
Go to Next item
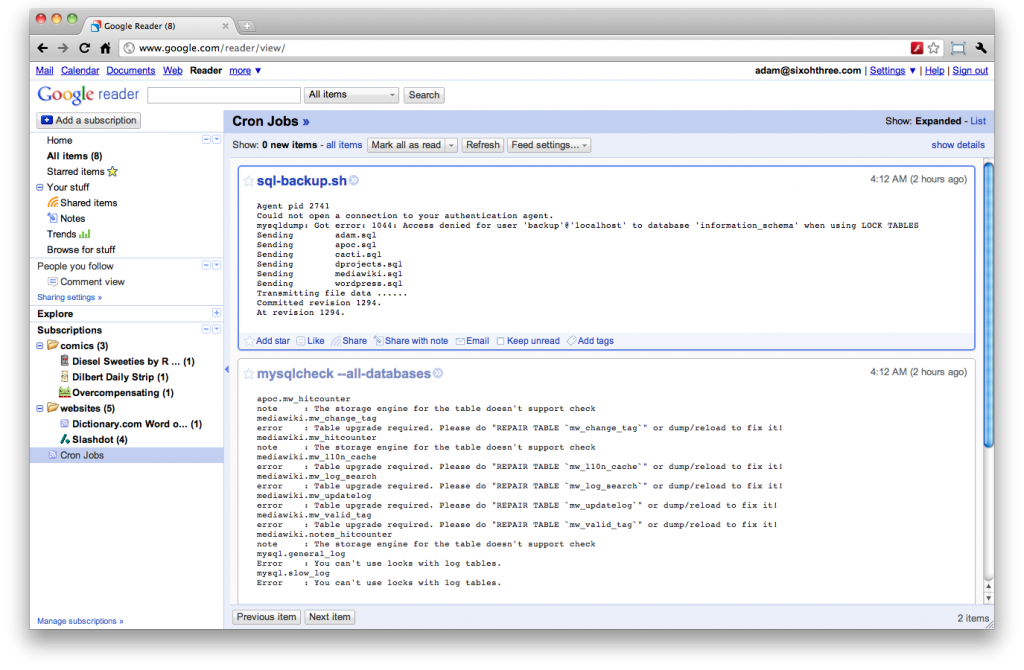(x=330, y=616)
